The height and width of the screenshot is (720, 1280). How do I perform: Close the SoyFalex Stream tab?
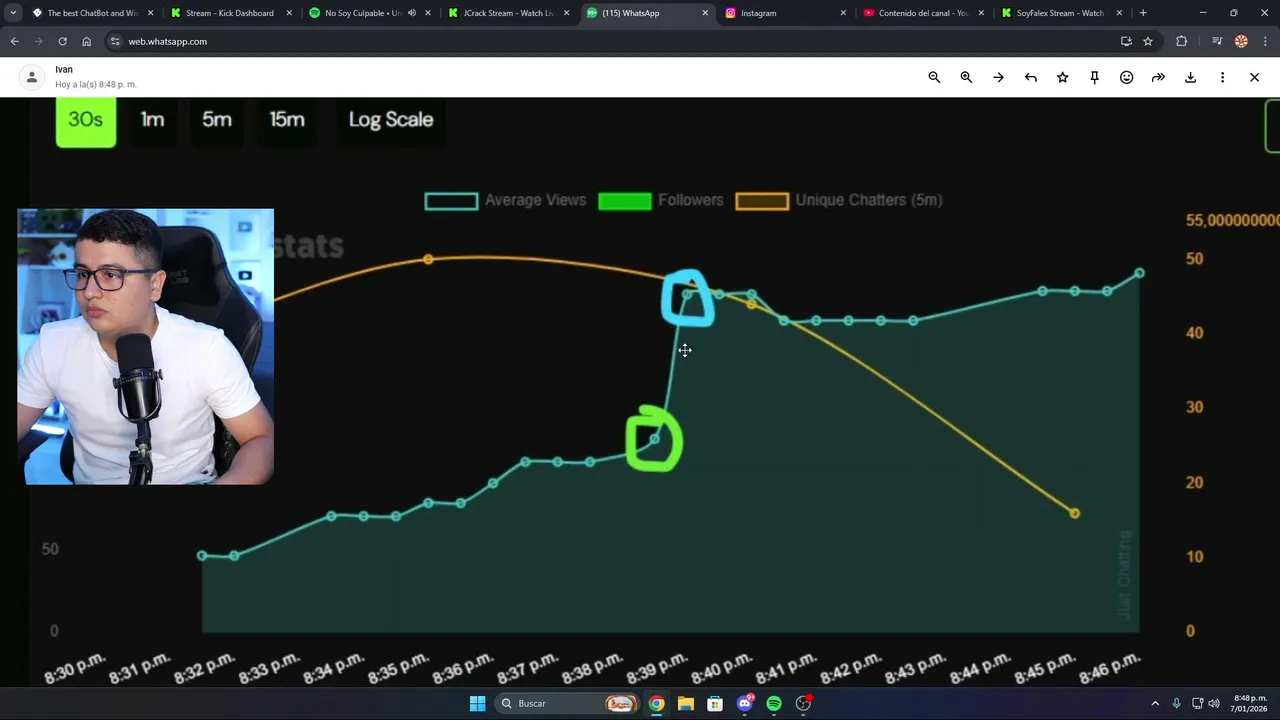1119,13
